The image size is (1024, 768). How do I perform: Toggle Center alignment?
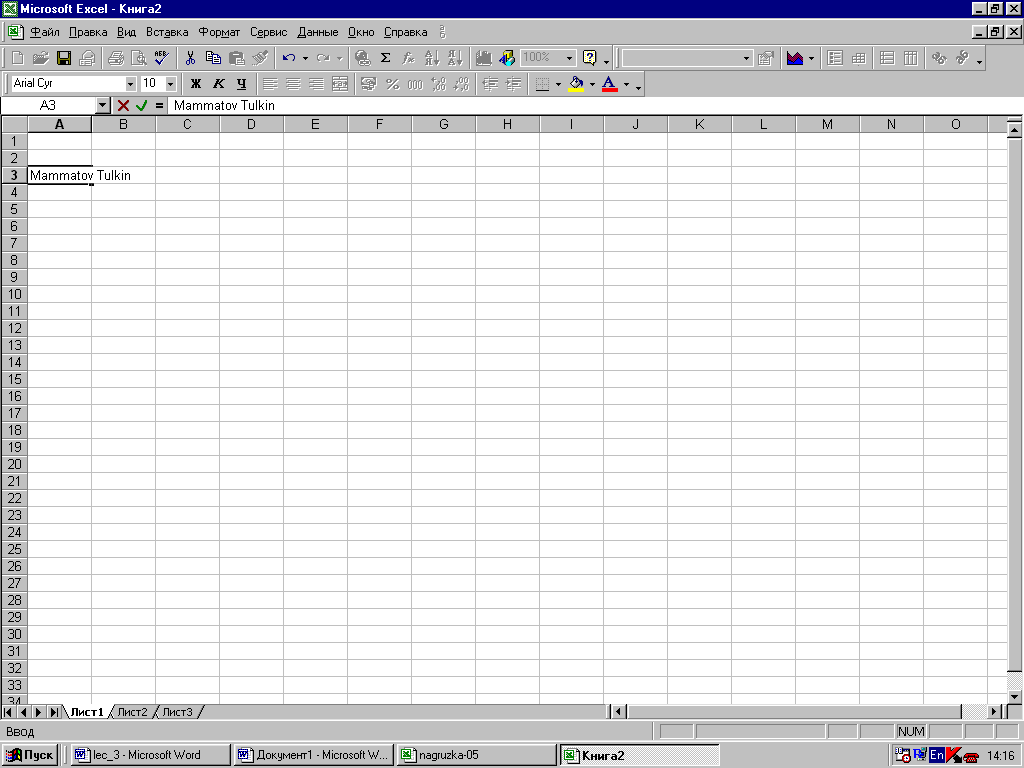[x=293, y=84]
